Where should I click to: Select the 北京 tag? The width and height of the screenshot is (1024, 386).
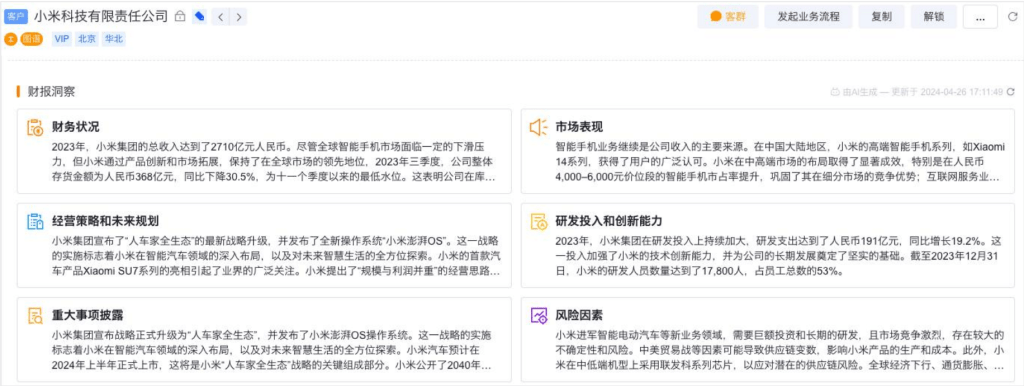click(87, 39)
